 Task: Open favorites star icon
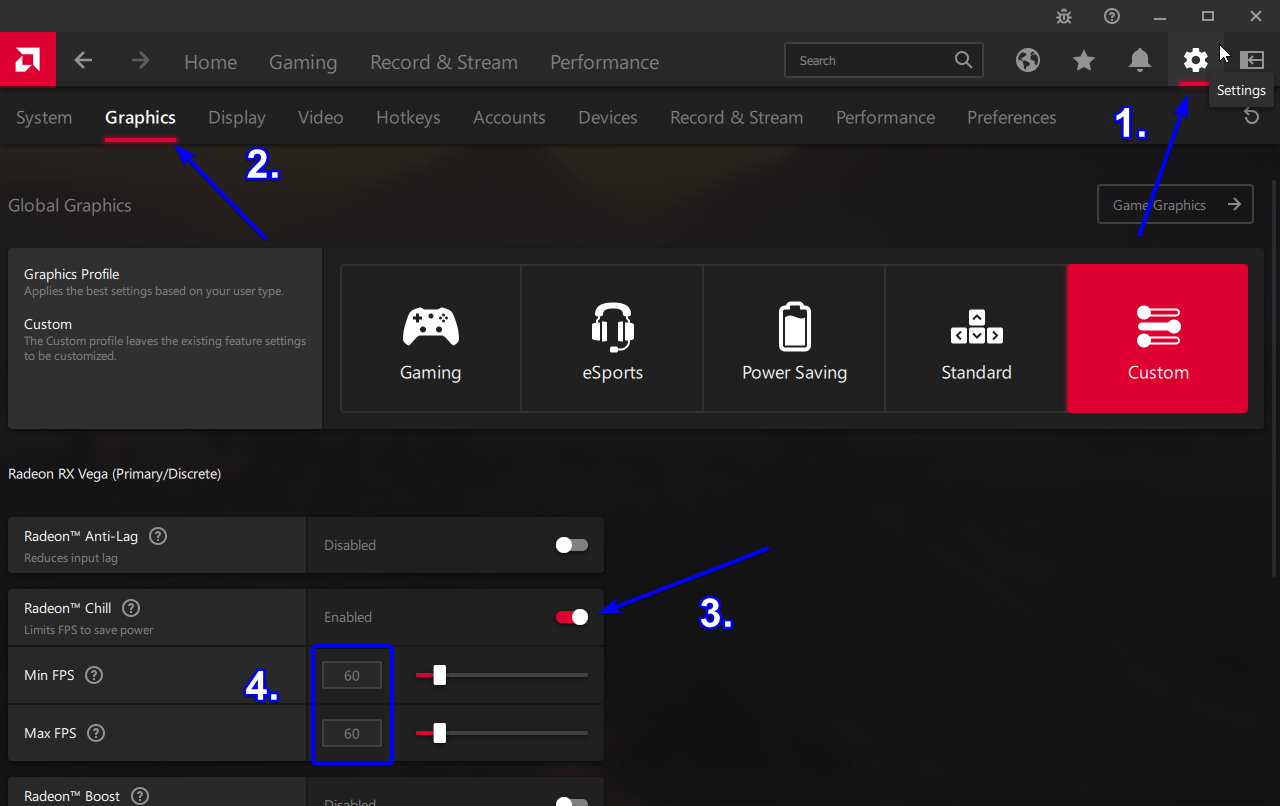1083,61
